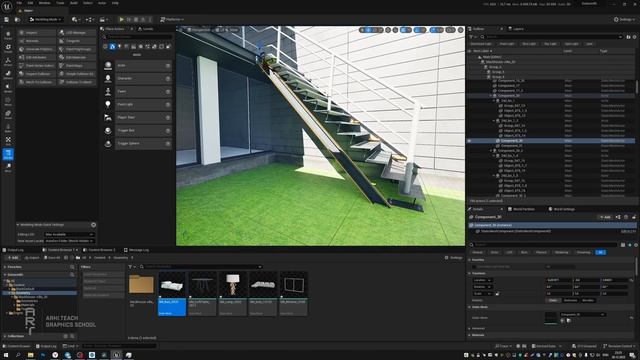Select Lights category in Place Actors
This screenshot has height=360, width=640.
click(x=119, y=47)
